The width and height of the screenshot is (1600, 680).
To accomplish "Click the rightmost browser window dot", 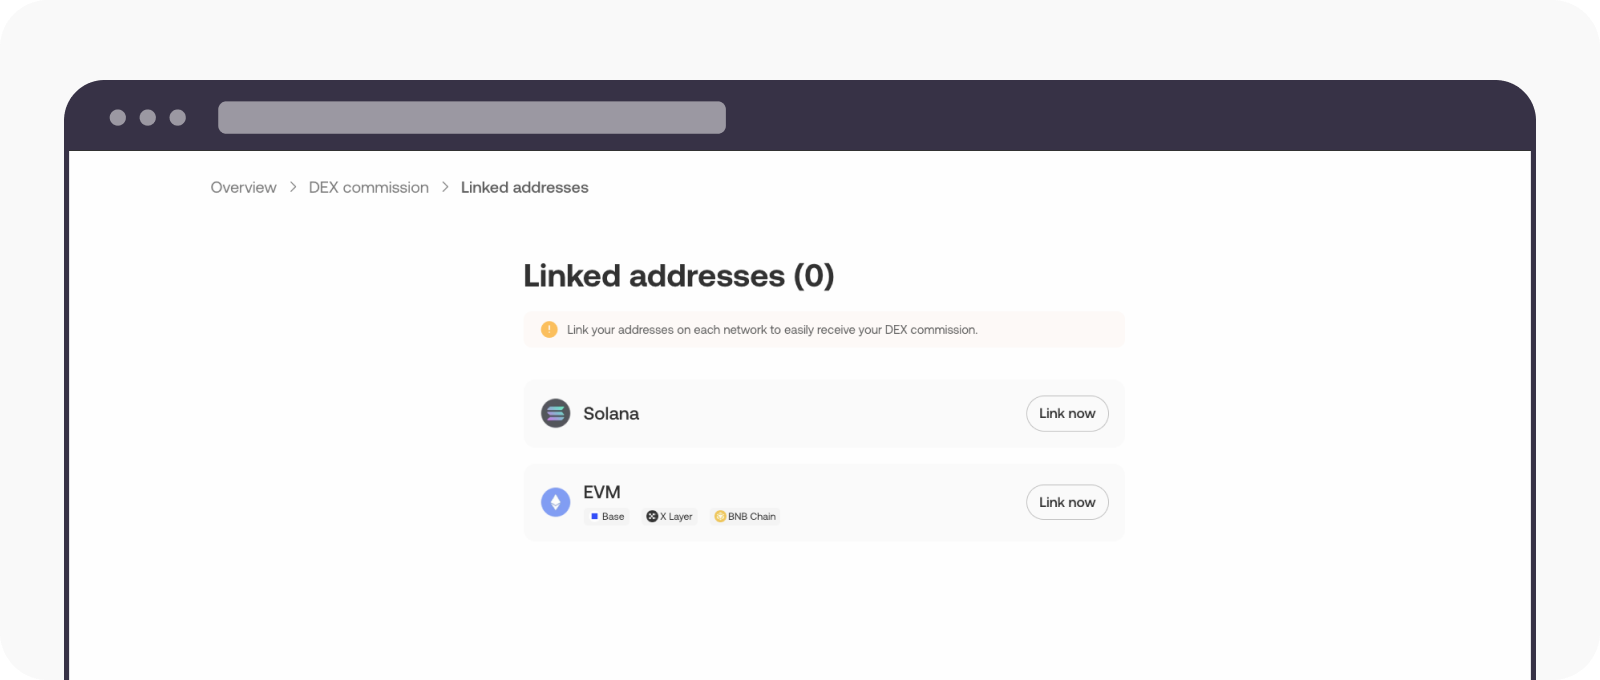I will tap(177, 117).
